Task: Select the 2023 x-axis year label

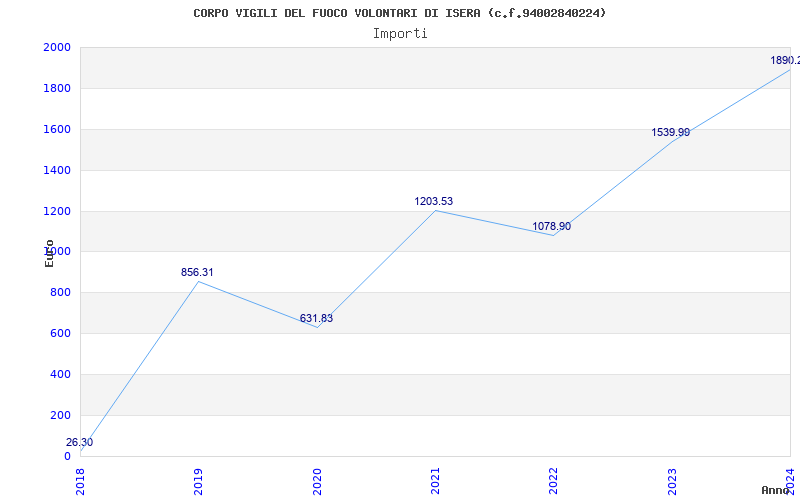Action: pyautogui.click(x=671, y=480)
